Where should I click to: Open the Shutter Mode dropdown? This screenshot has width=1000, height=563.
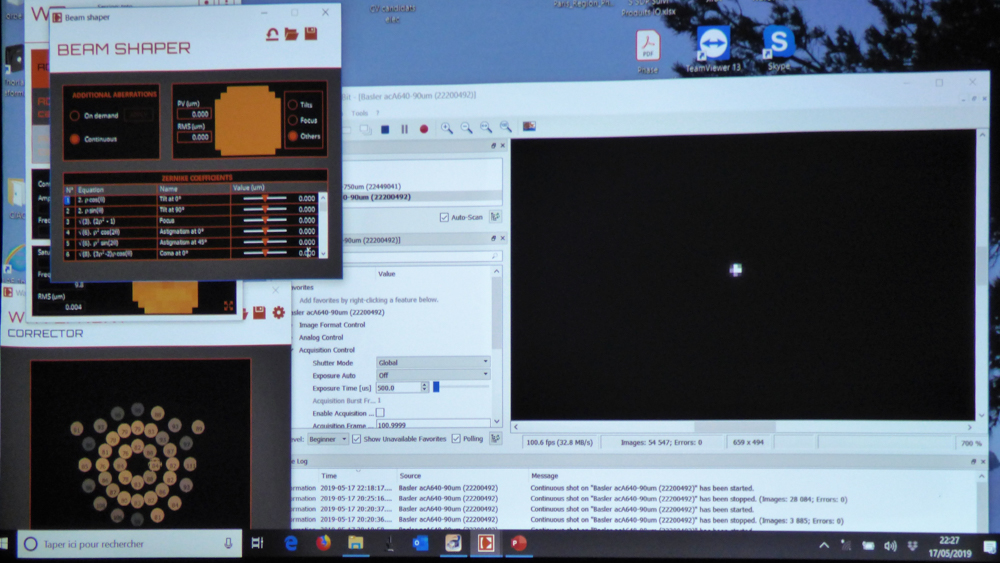click(x=433, y=362)
